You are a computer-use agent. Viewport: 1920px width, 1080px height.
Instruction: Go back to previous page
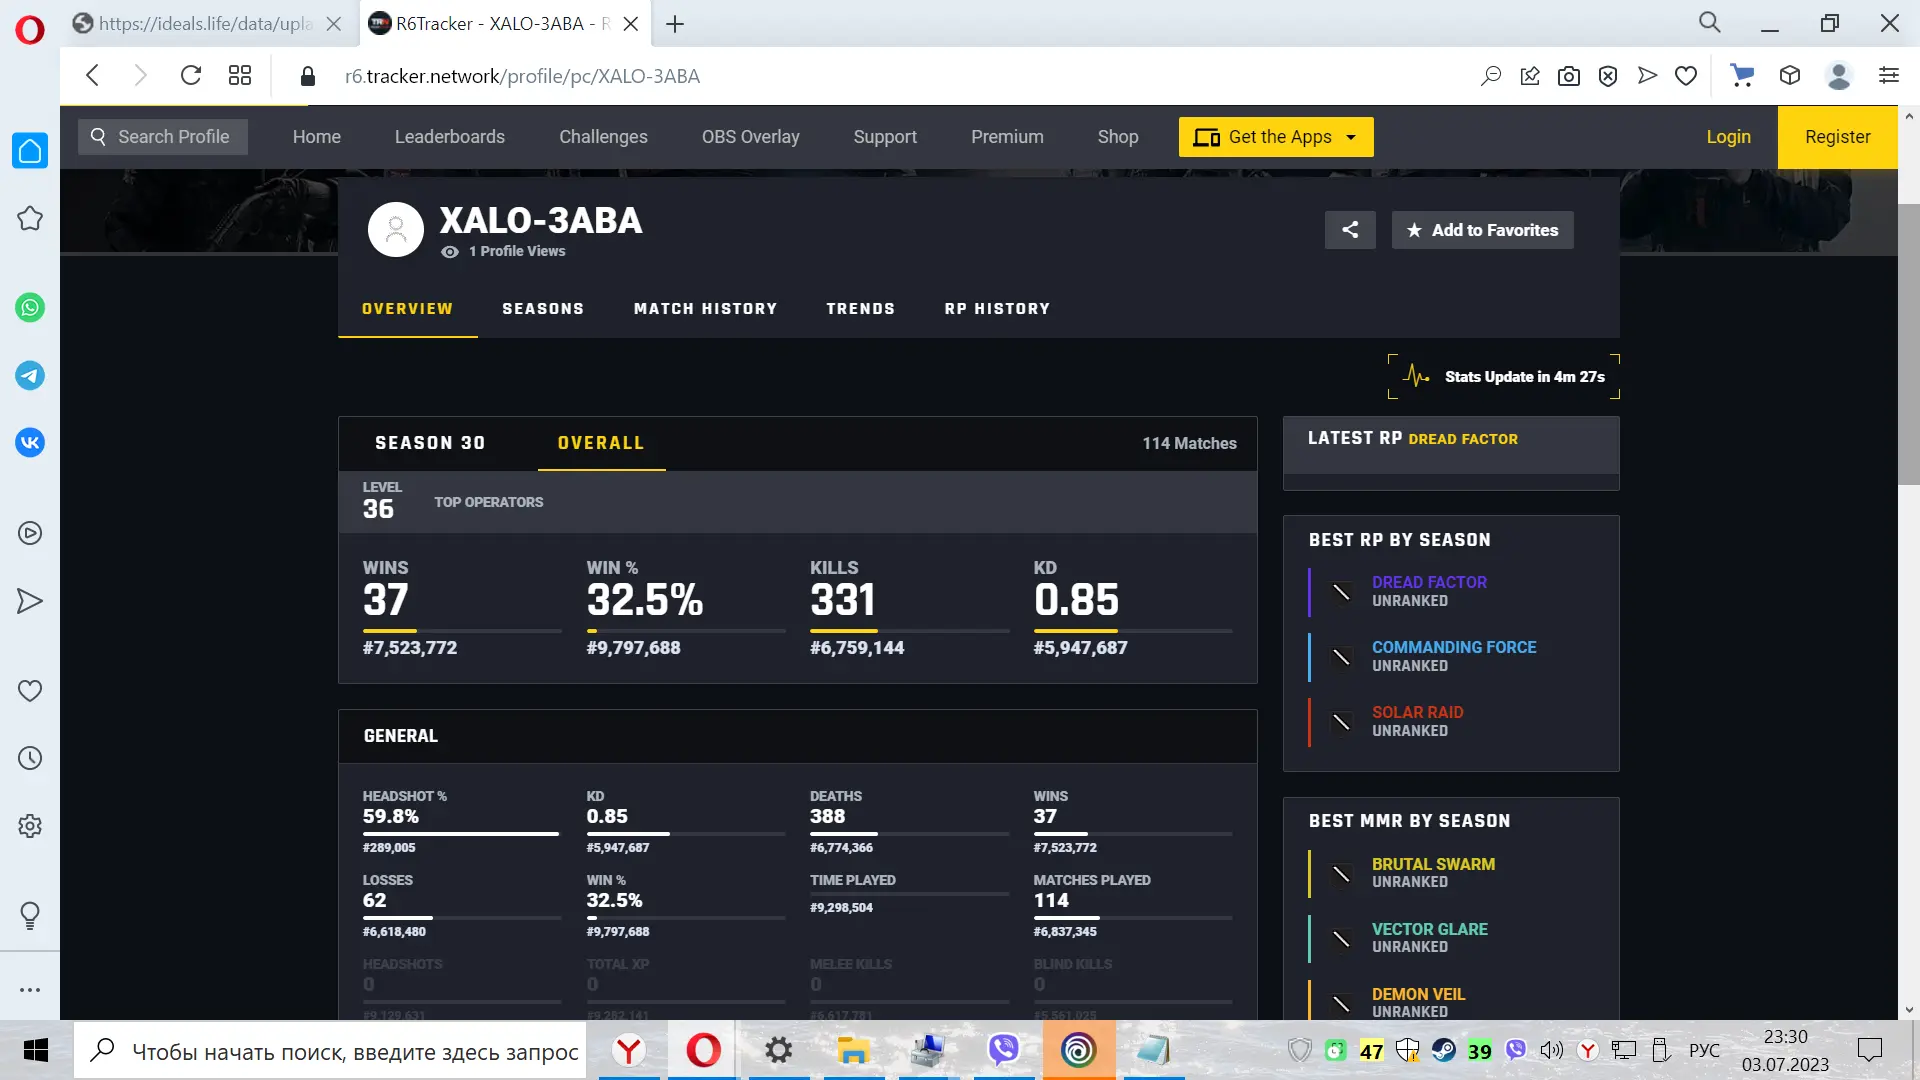[x=93, y=76]
